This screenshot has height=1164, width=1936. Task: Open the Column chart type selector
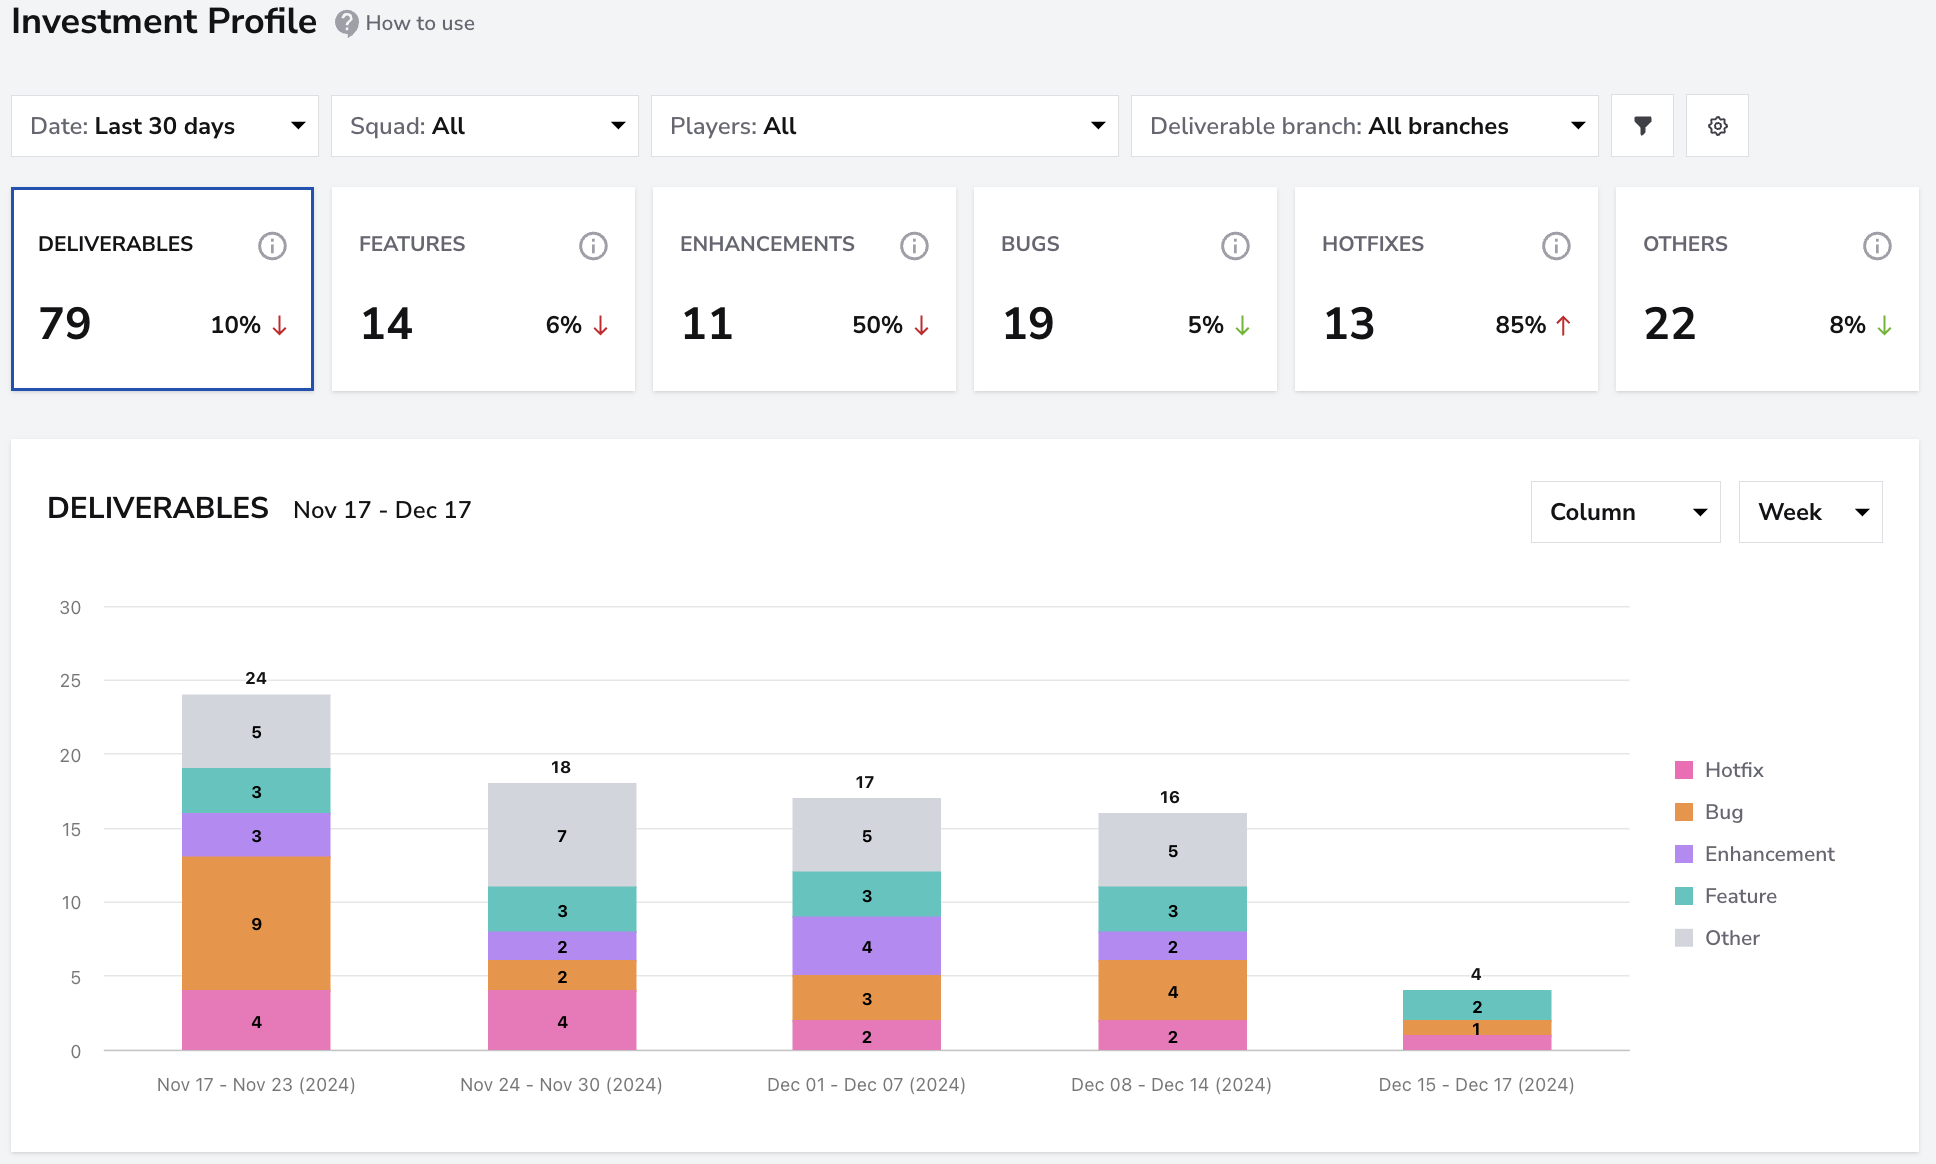pyautogui.click(x=1625, y=512)
